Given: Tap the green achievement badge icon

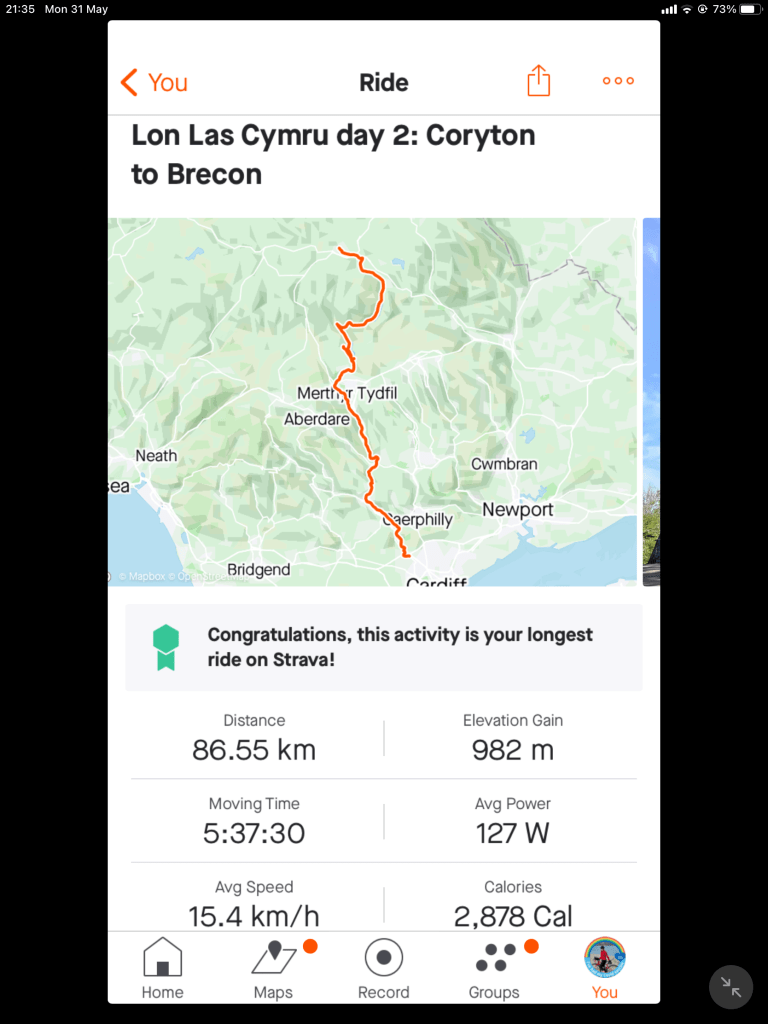Looking at the screenshot, I should click(165, 647).
